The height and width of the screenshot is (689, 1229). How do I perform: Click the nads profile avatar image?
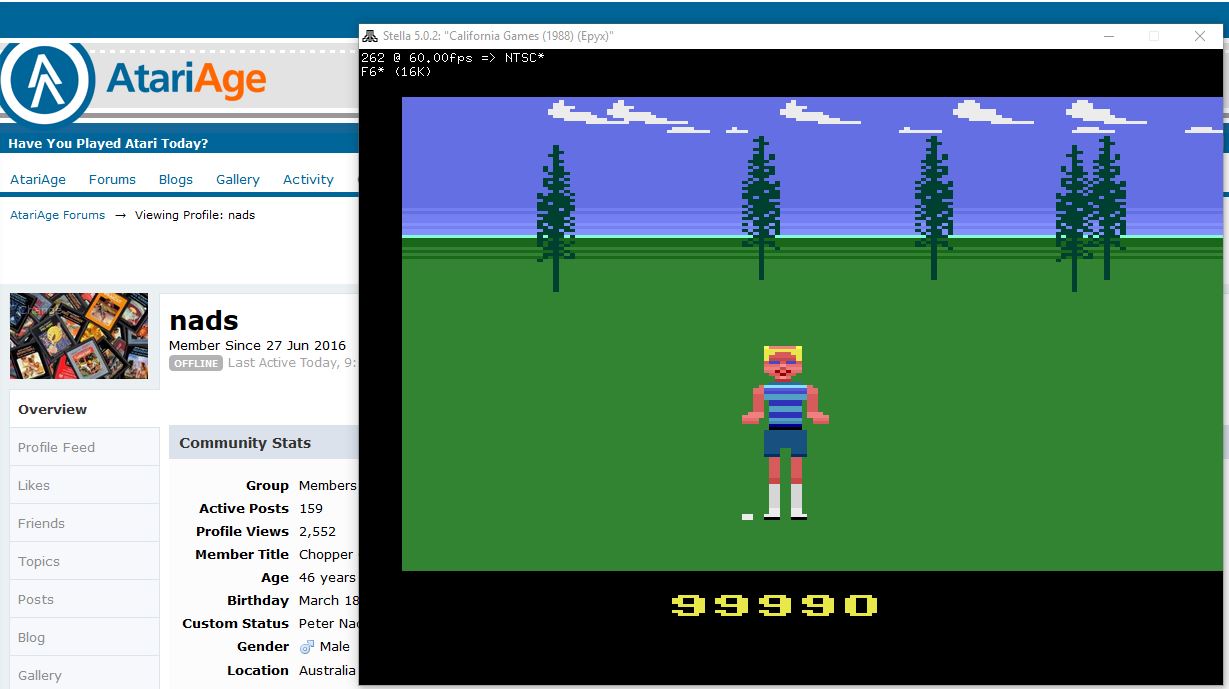(79, 336)
